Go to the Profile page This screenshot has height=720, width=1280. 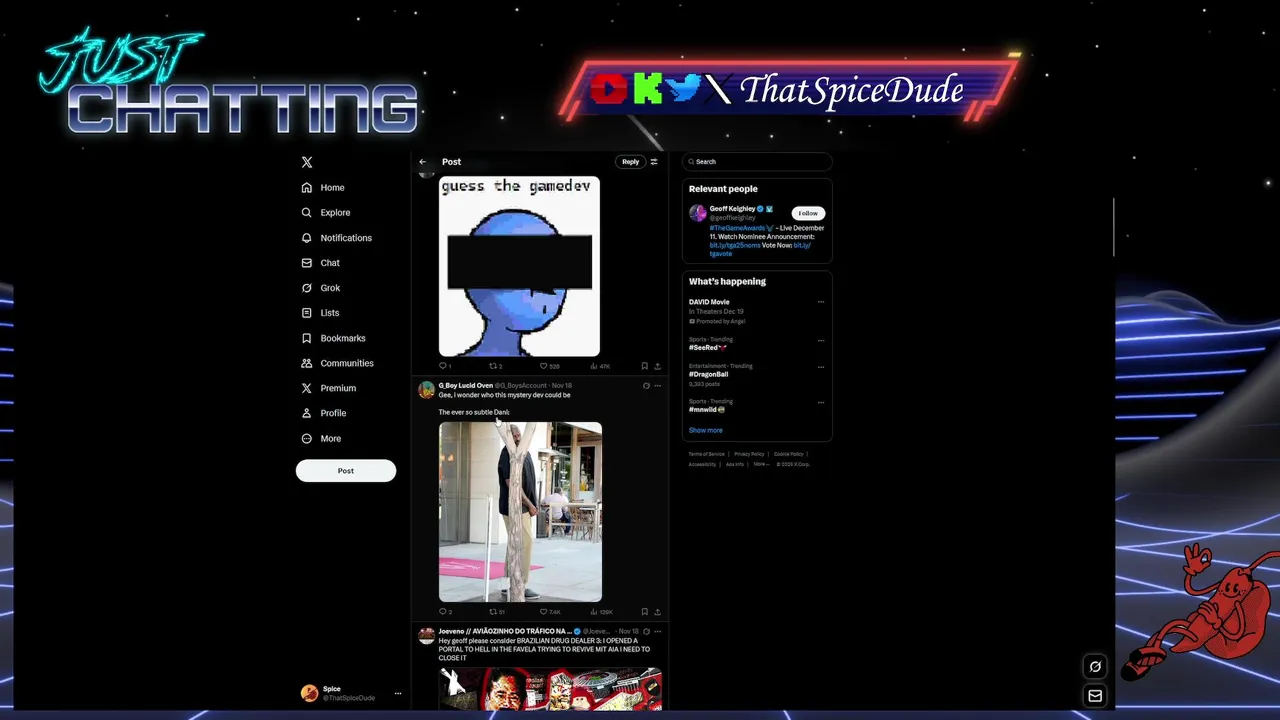(x=324, y=413)
